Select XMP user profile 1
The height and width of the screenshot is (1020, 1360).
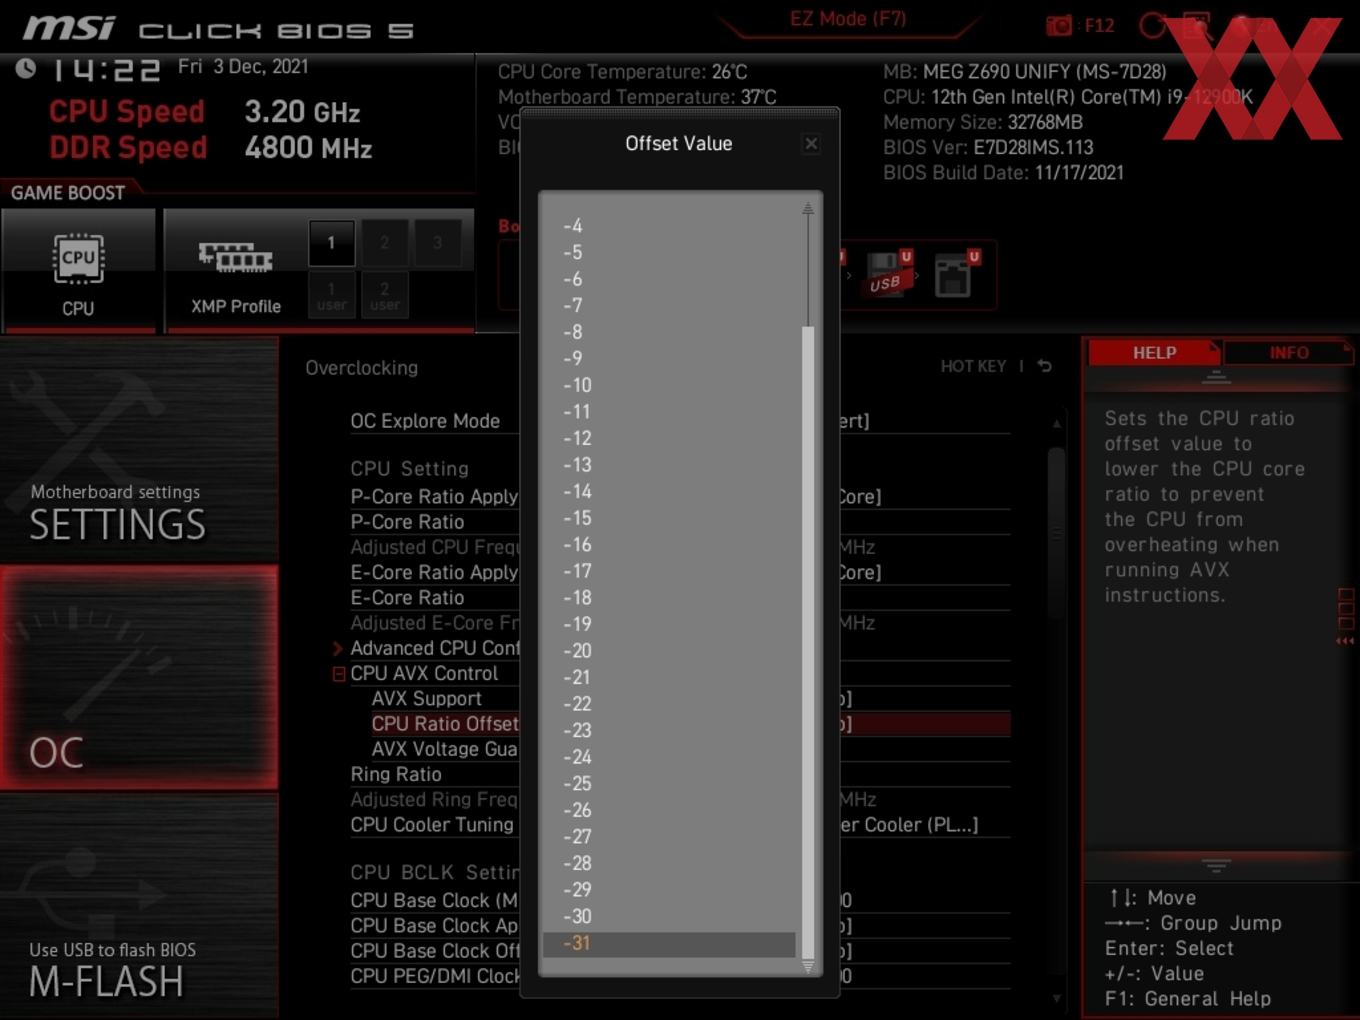(x=331, y=295)
